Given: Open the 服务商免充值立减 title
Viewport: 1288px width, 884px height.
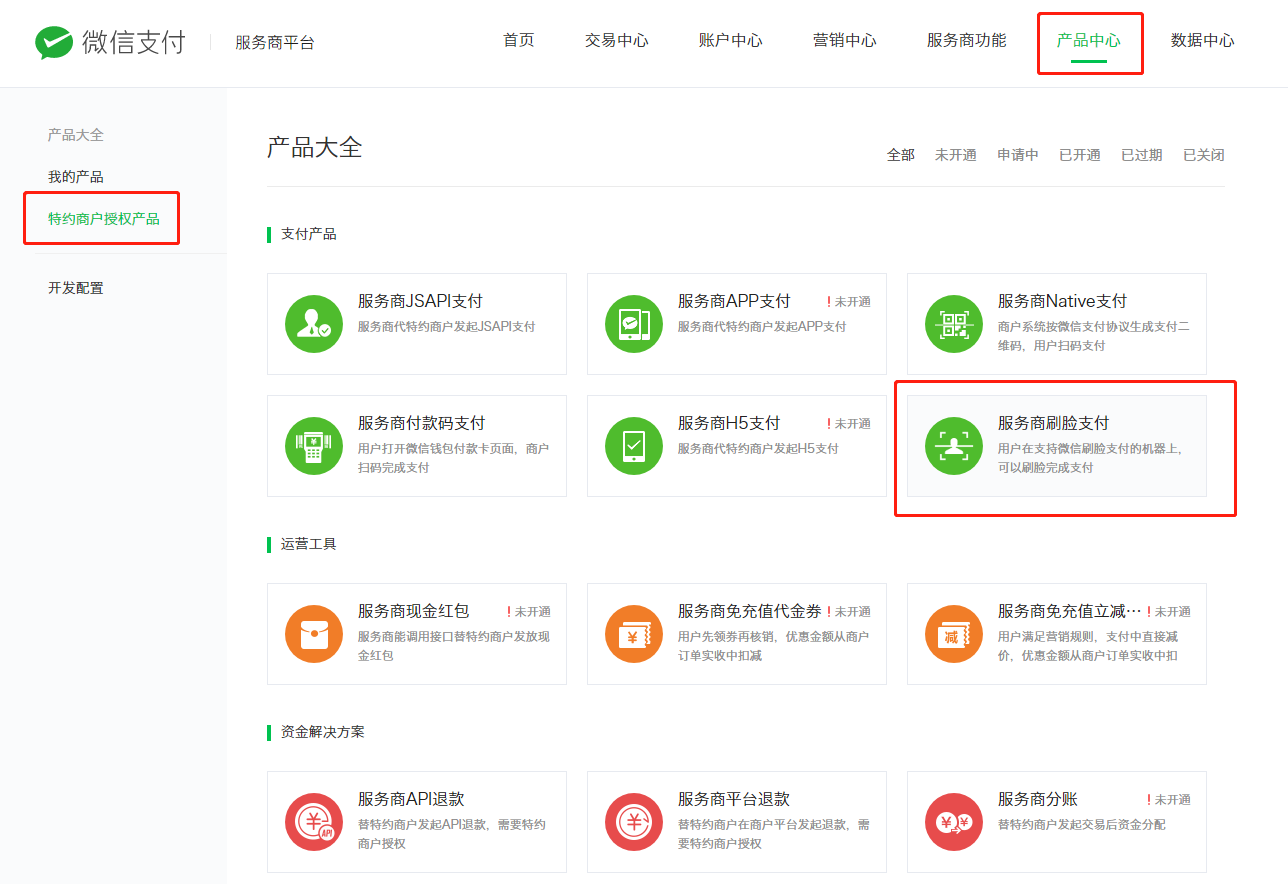Looking at the screenshot, I should tap(1069, 611).
